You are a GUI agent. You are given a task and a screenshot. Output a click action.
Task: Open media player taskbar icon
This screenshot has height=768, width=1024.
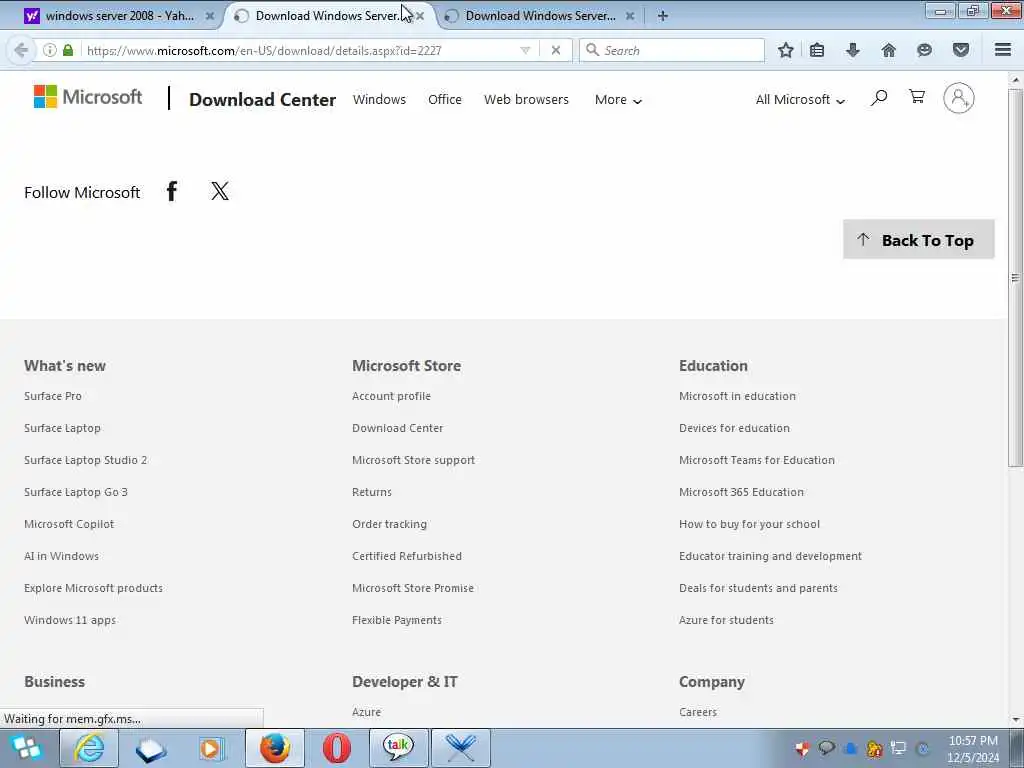tap(212, 748)
